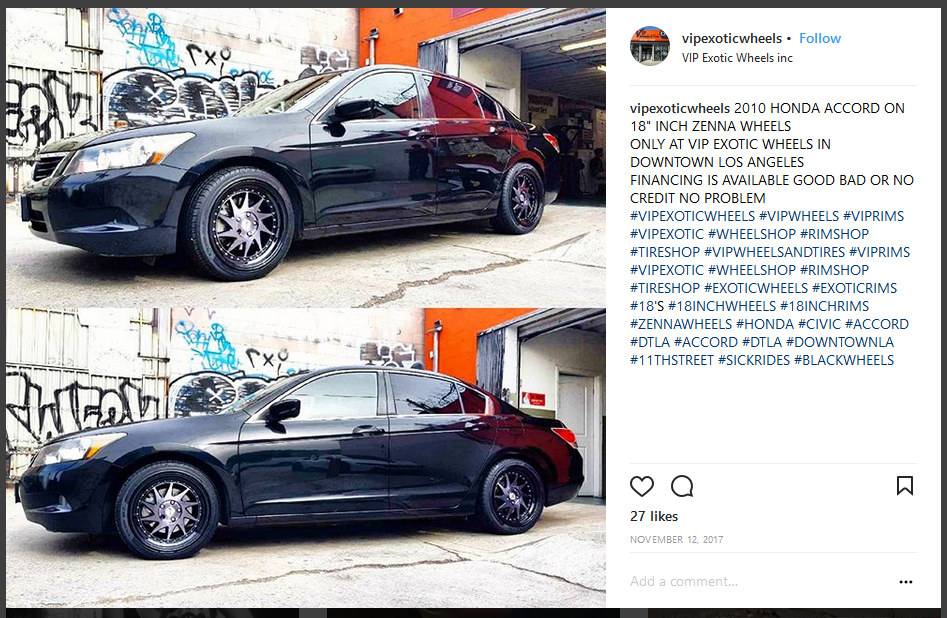947x618 pixels.
Task: Like the post with heart icon
Action: (641, 486)
